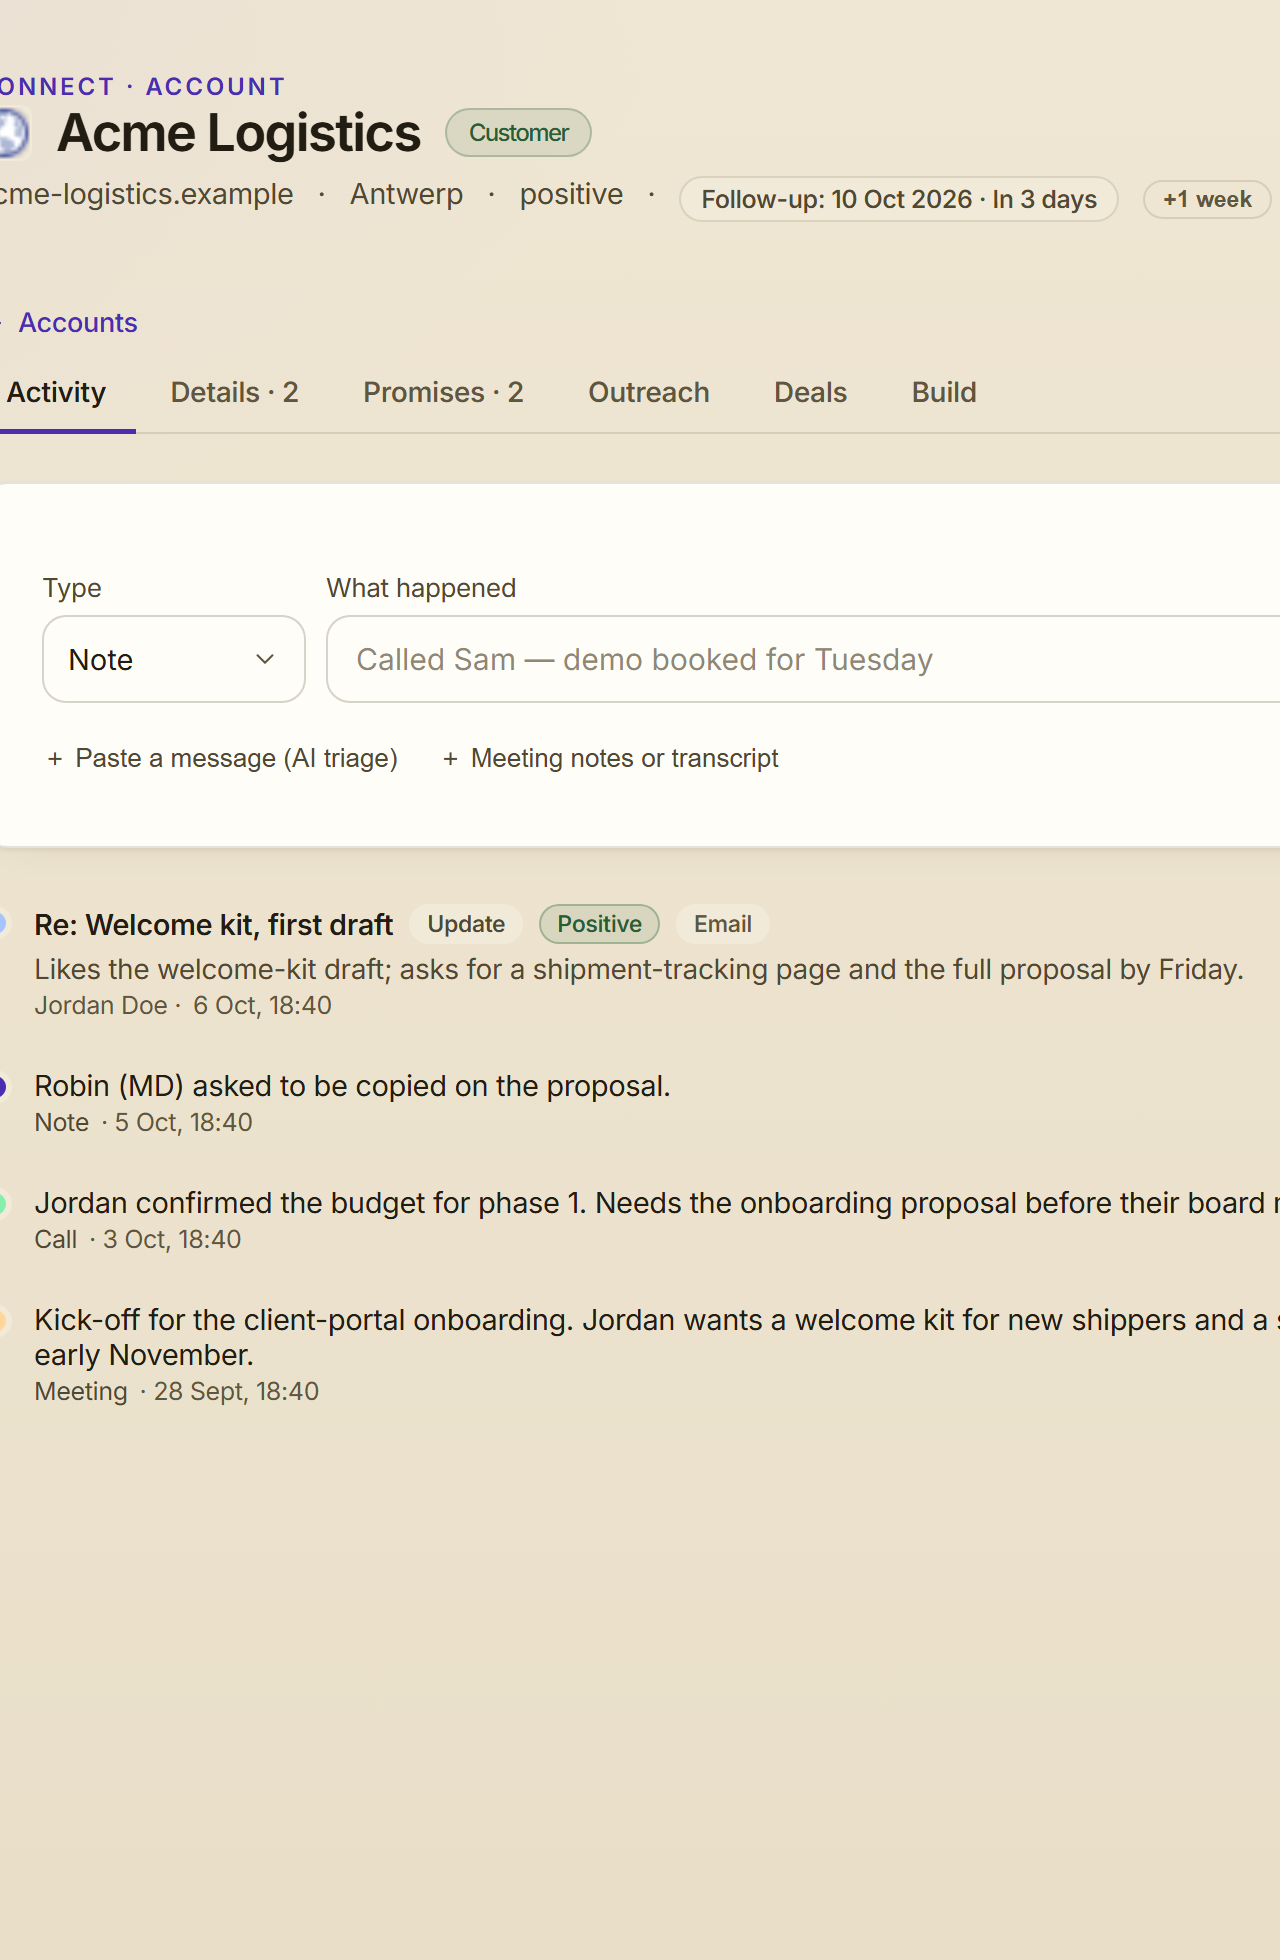The image size is (1280, 1960).
Task: Click the acme-logistics.example domain text
Action: pos(146,194)
